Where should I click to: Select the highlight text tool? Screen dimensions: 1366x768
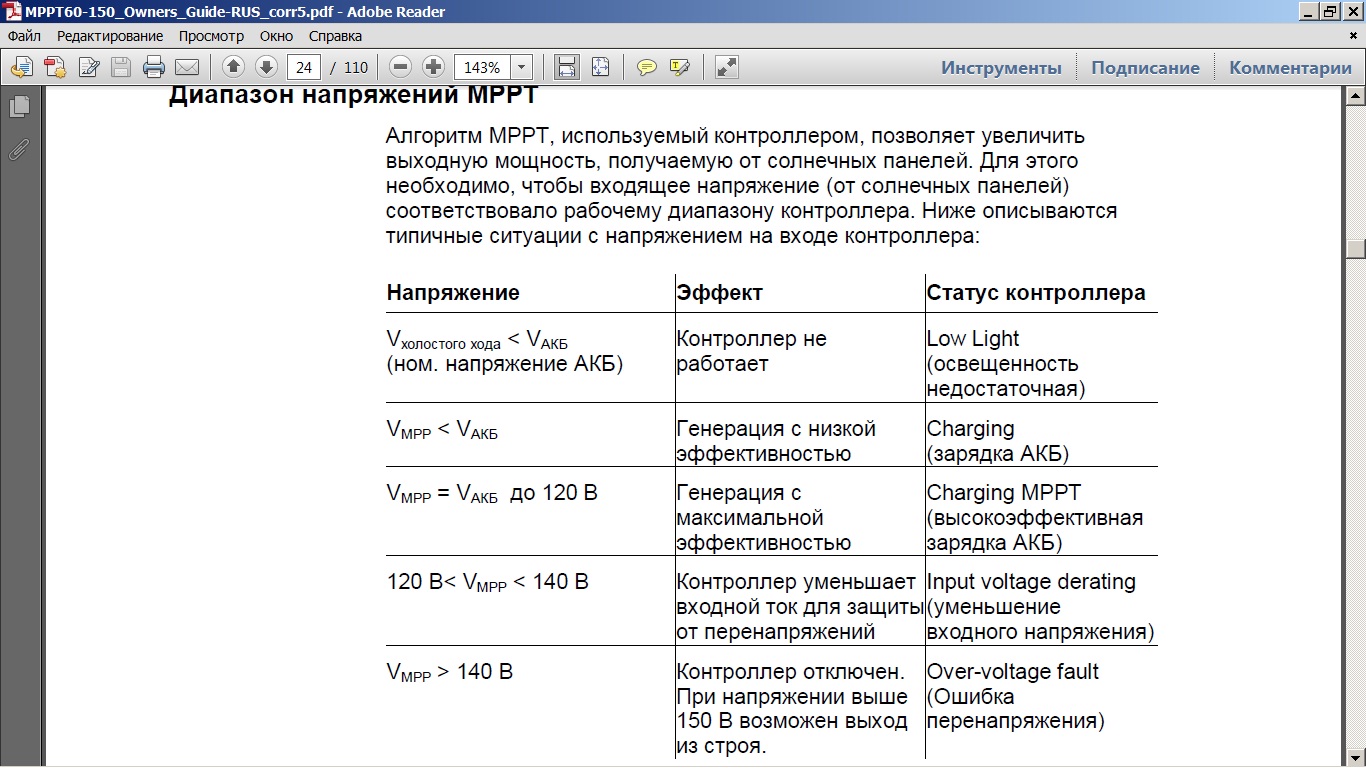click(680, 67)
